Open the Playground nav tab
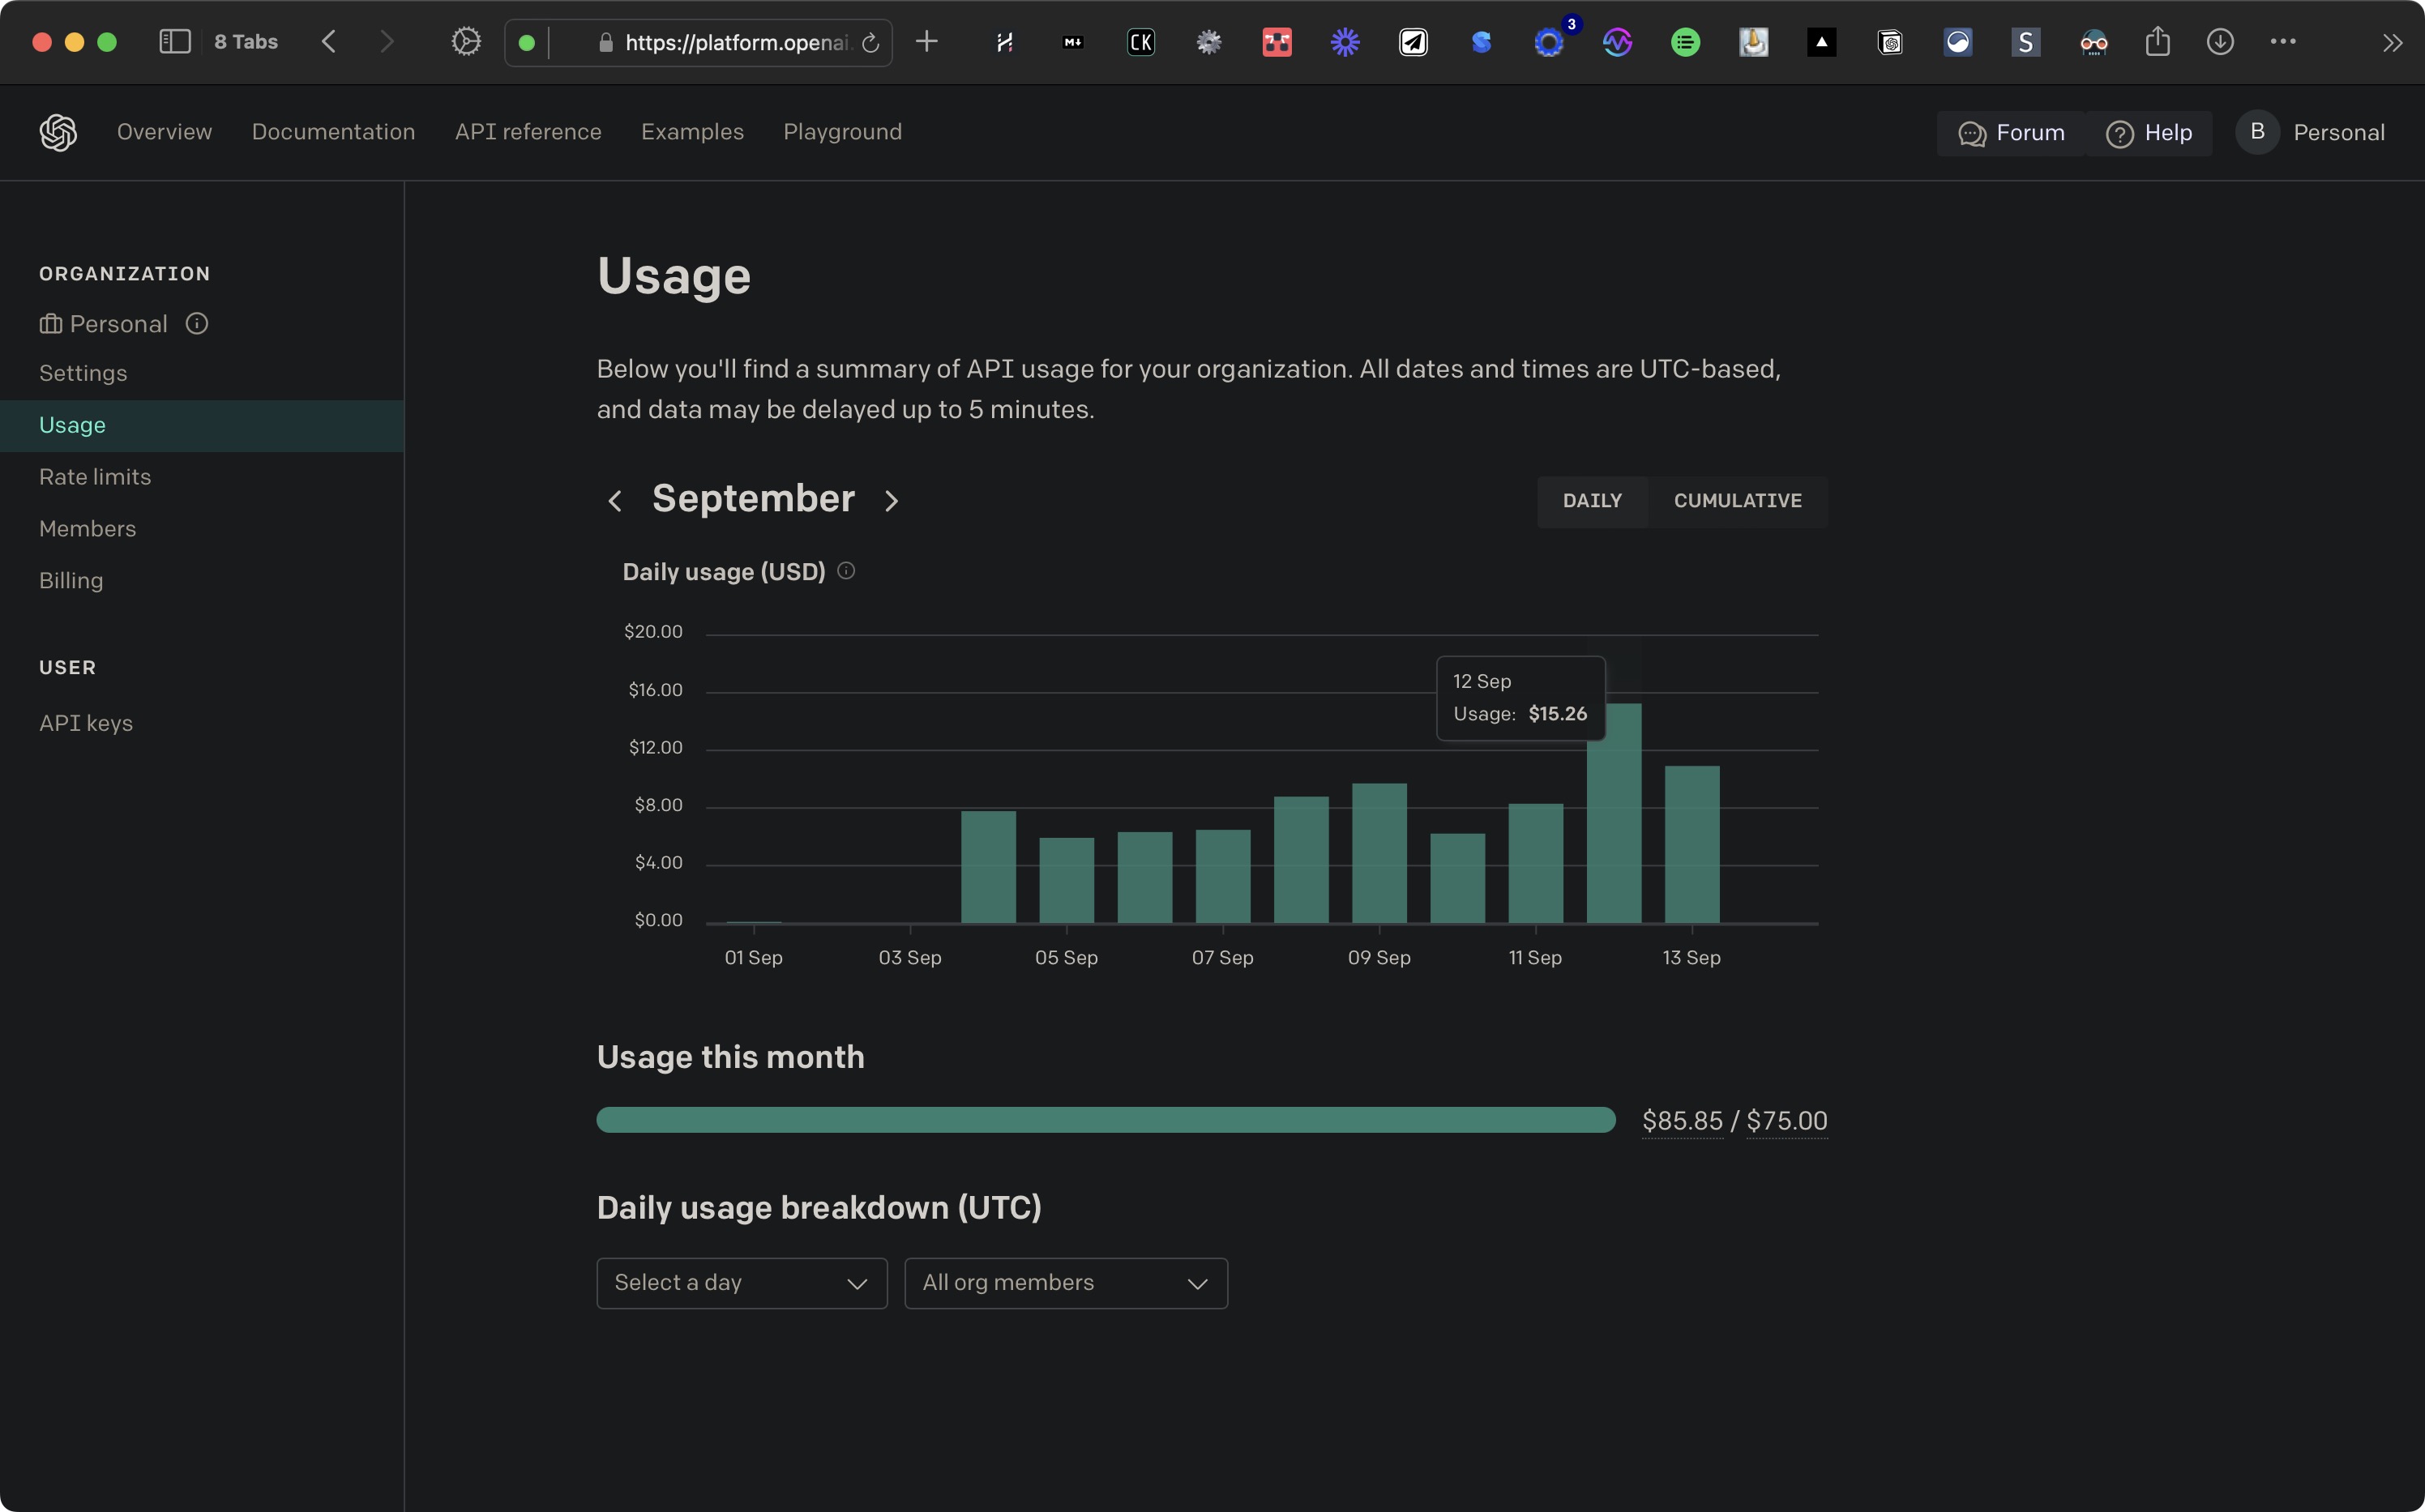This screenshot has width=2425, height=1512. pos(843,132)
